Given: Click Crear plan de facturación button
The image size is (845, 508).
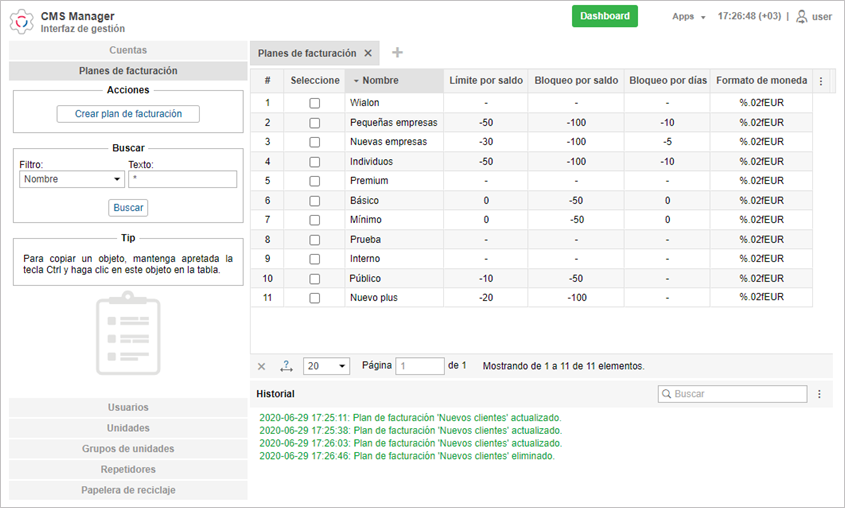Looking at the screenshot, I should coord(128,114).
